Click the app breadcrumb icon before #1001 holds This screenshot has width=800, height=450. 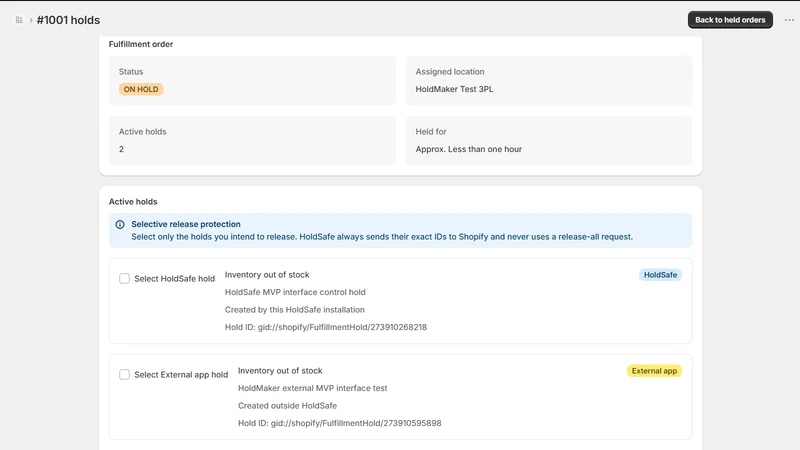coord(19,20)
